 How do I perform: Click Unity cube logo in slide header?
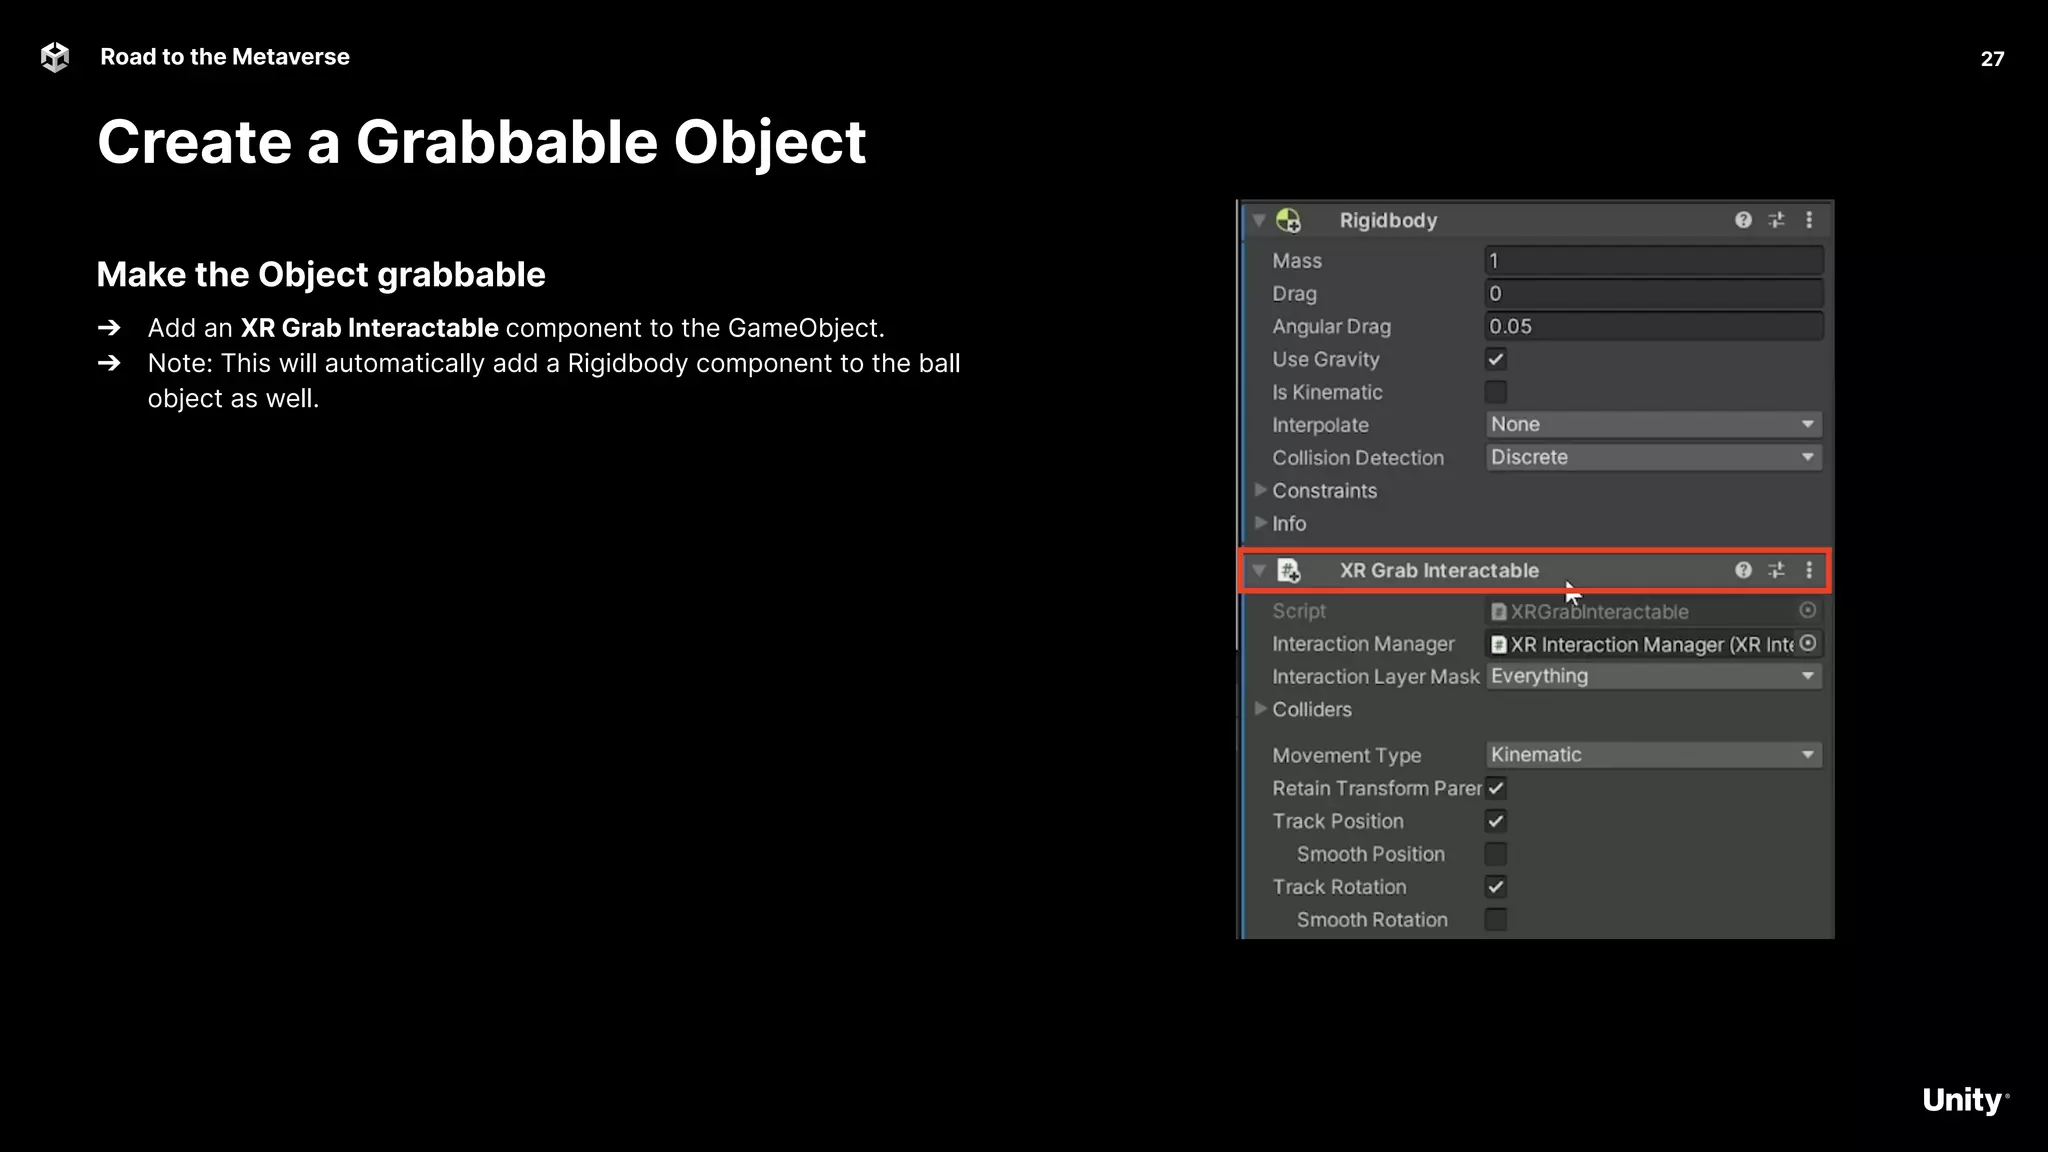(55, 57)
